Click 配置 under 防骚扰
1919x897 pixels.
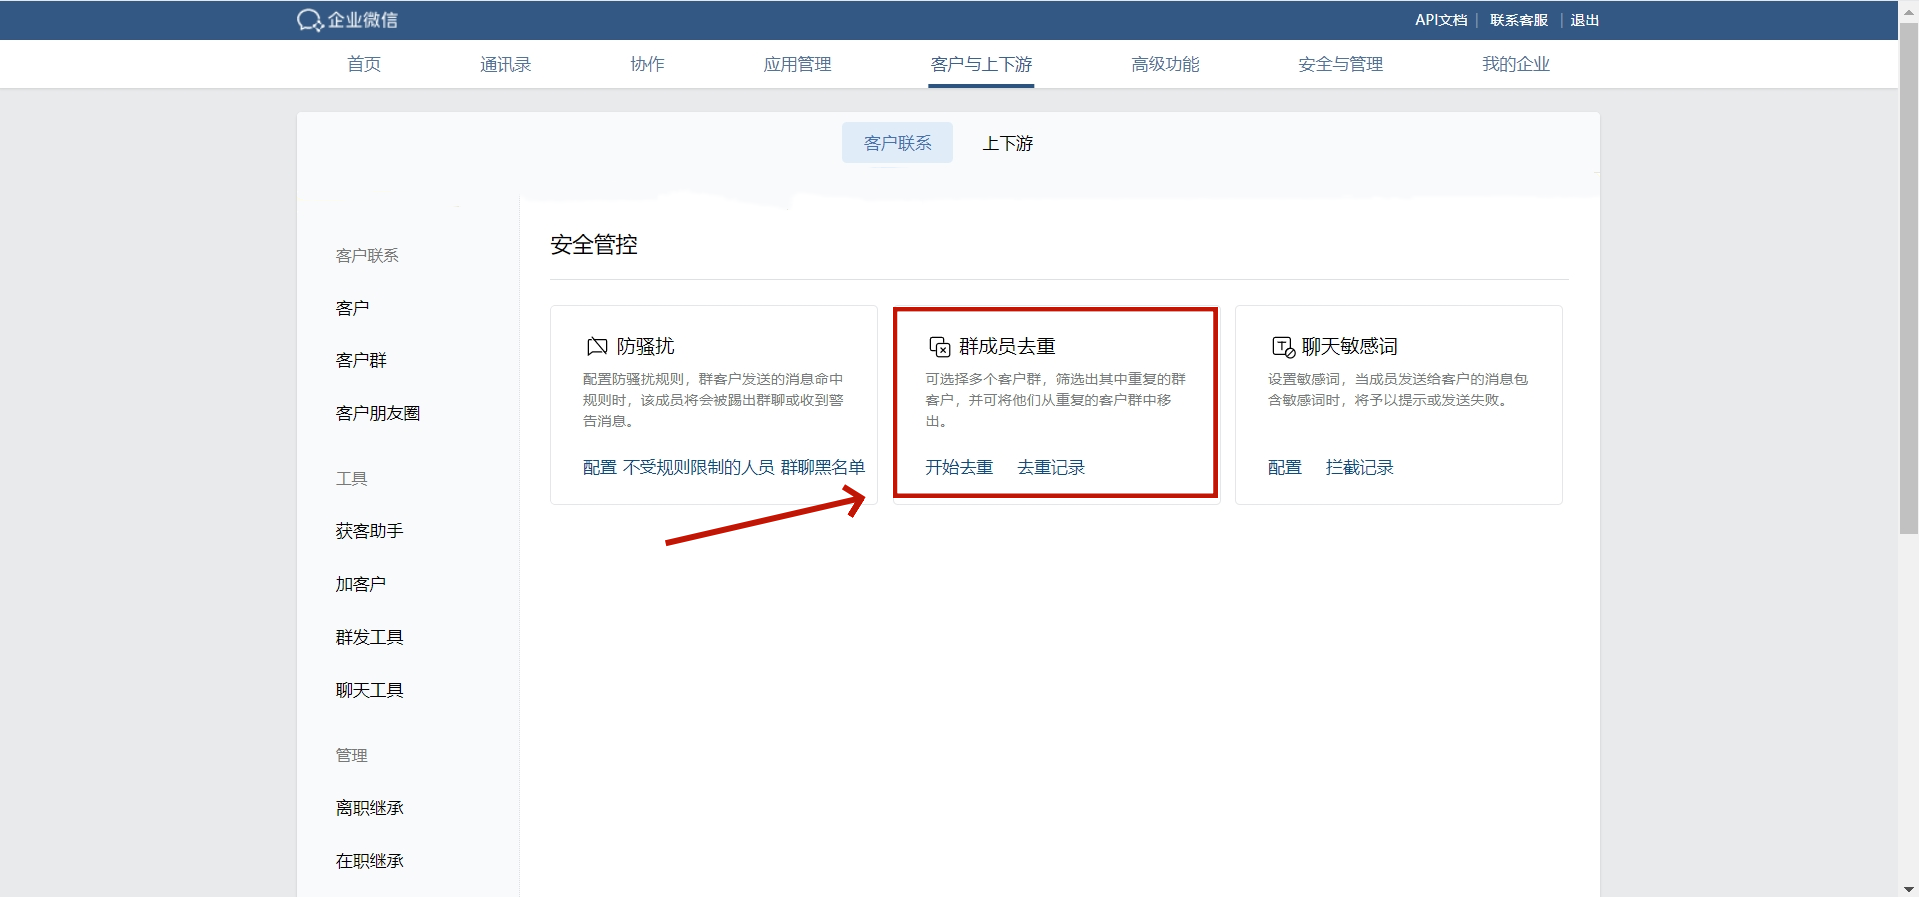[599, 467]
